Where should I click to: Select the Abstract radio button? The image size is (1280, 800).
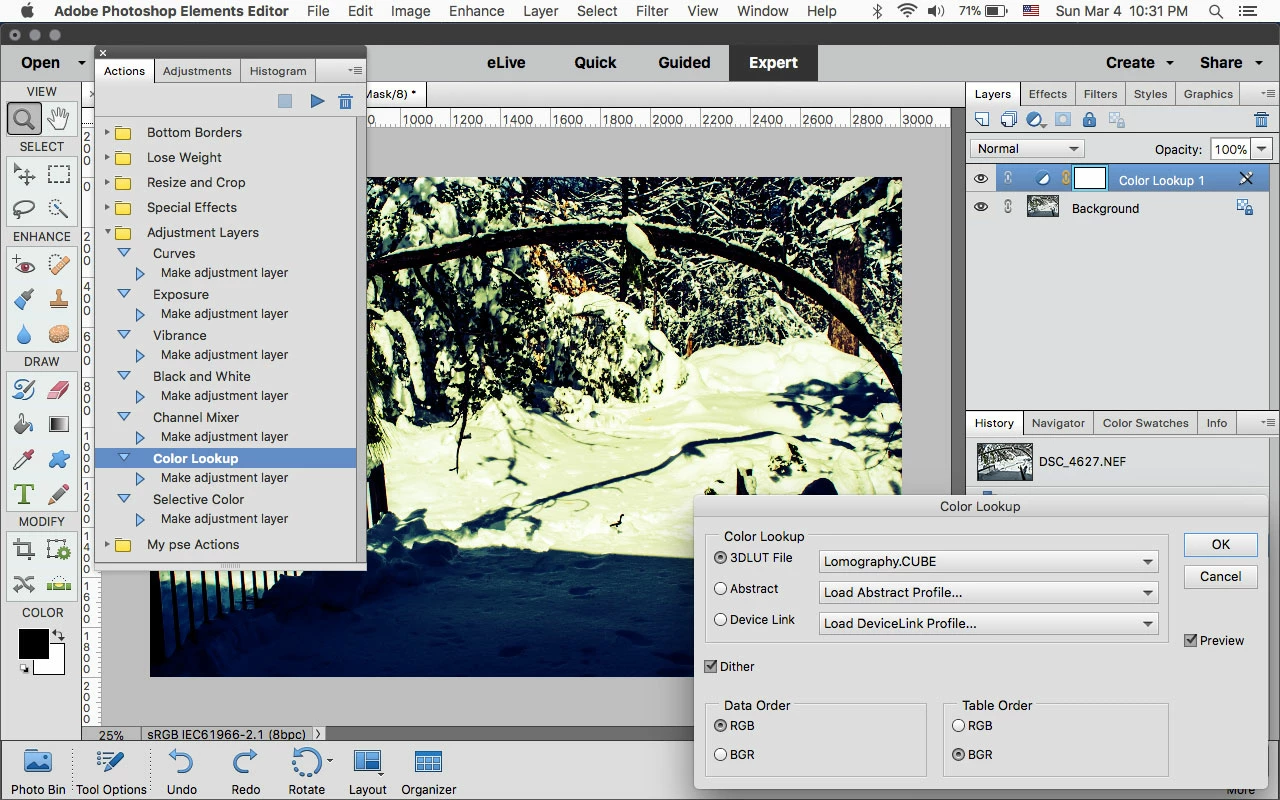tap(720, 589)
